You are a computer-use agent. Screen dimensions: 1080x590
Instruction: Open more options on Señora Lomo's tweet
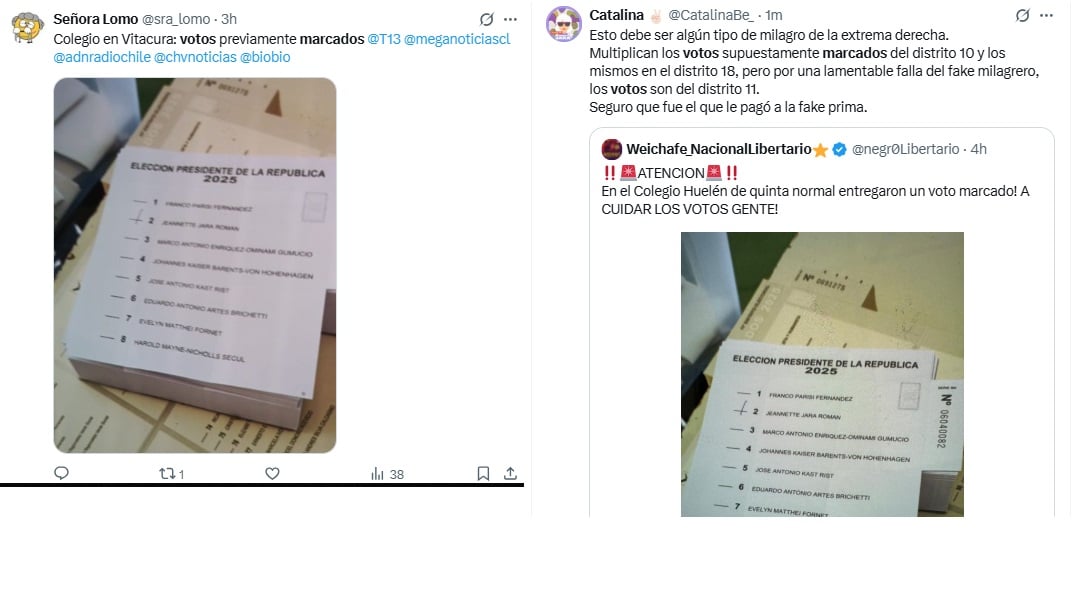(x=510, y=19)
